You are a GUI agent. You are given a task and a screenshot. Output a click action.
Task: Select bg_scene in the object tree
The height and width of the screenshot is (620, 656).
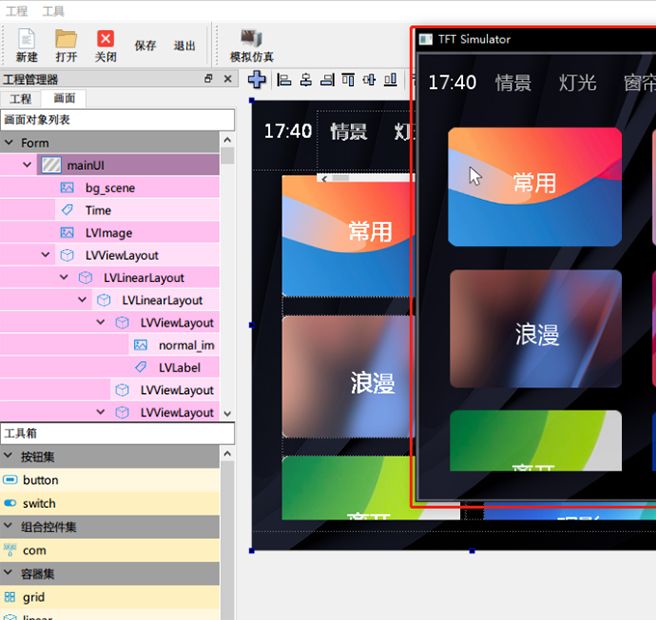click(x=110, y=188)
